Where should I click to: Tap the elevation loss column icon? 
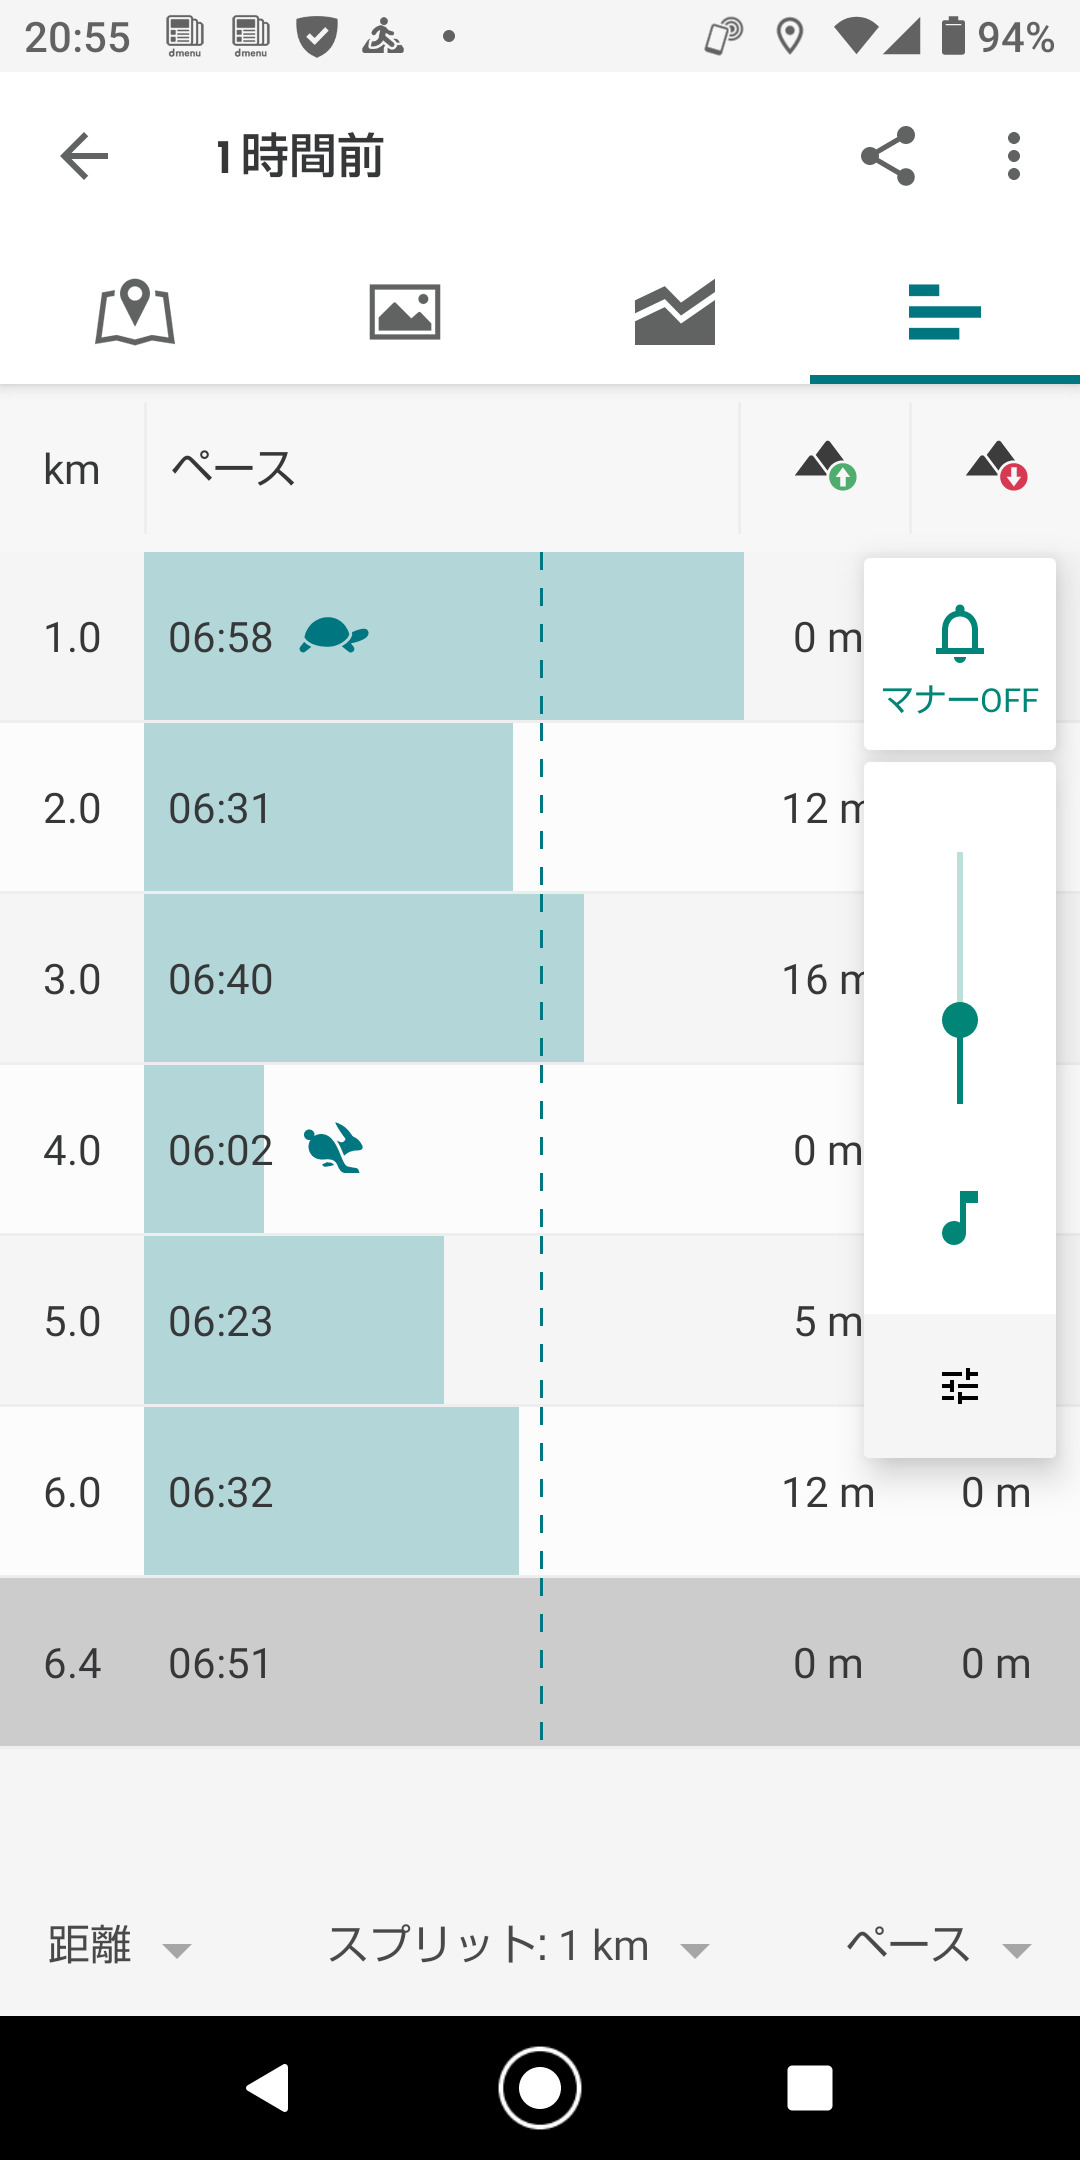[x=997, y=466]
